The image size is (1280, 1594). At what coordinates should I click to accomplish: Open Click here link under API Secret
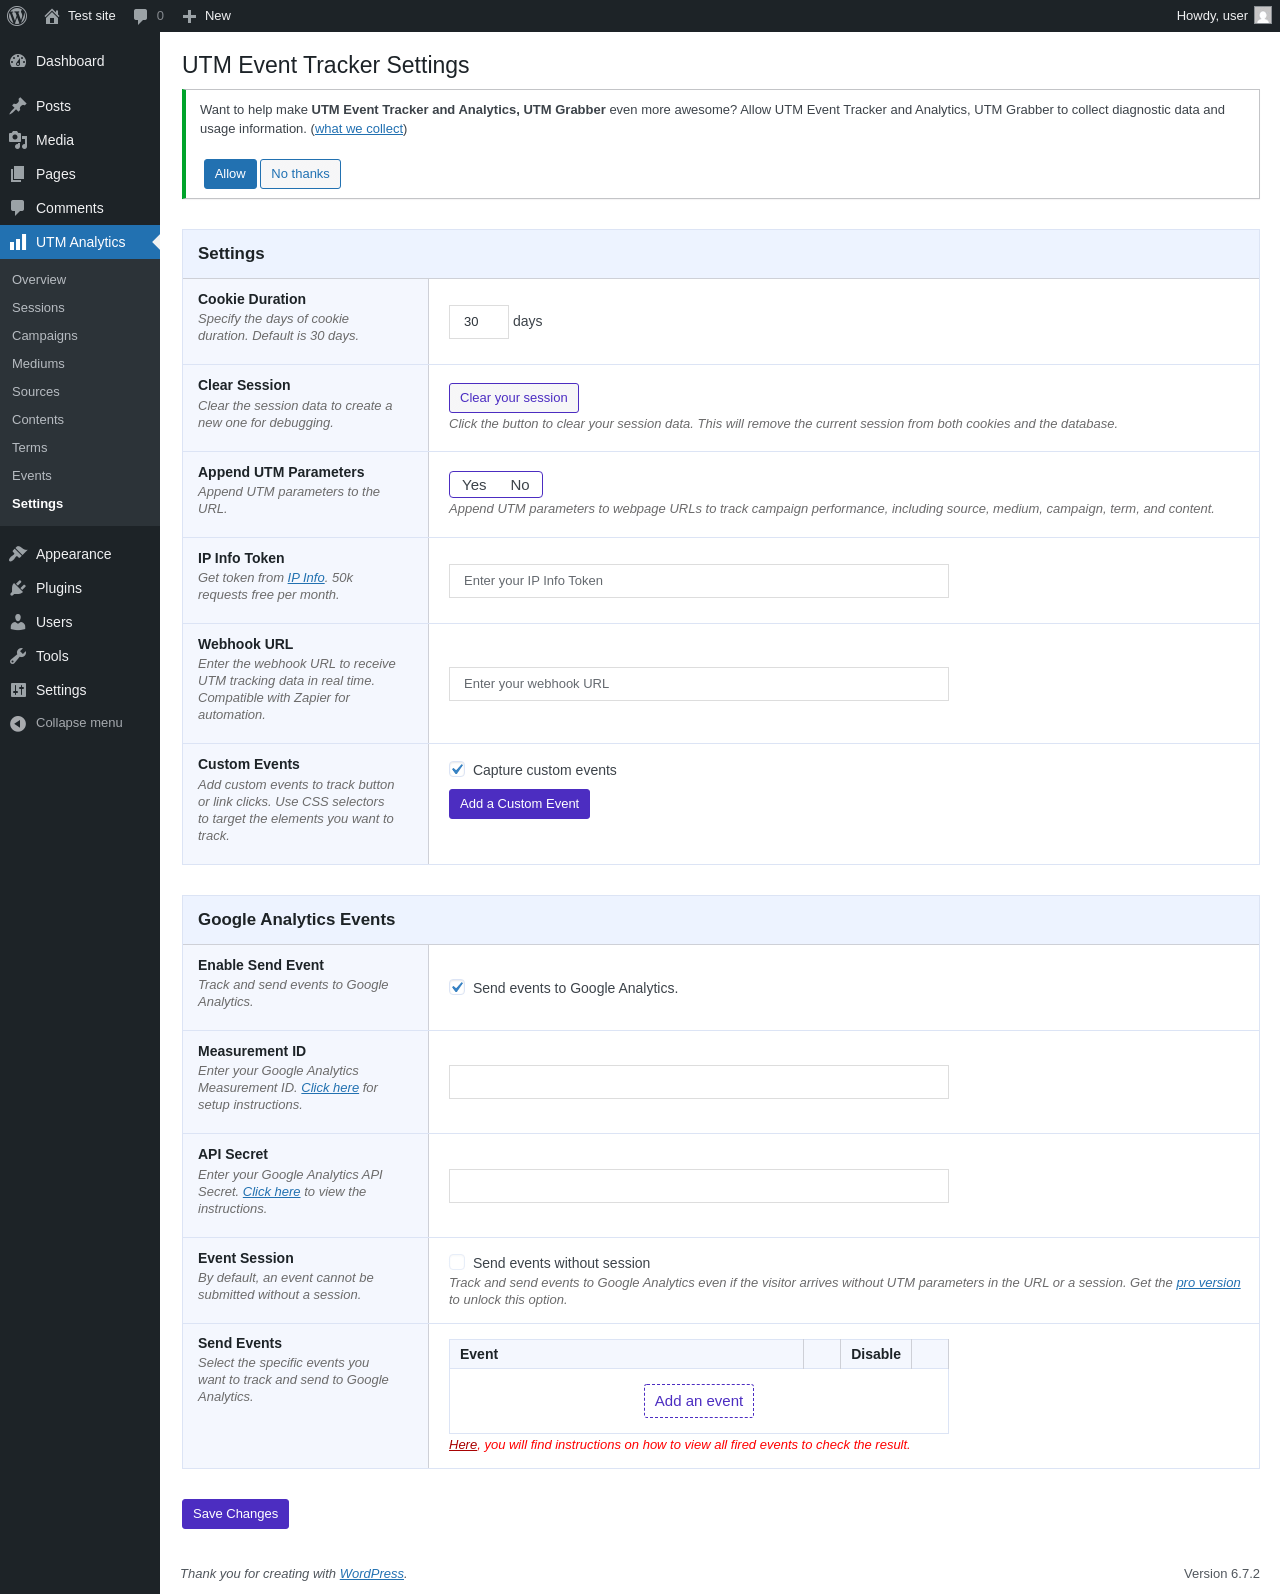coord(272,1192)
